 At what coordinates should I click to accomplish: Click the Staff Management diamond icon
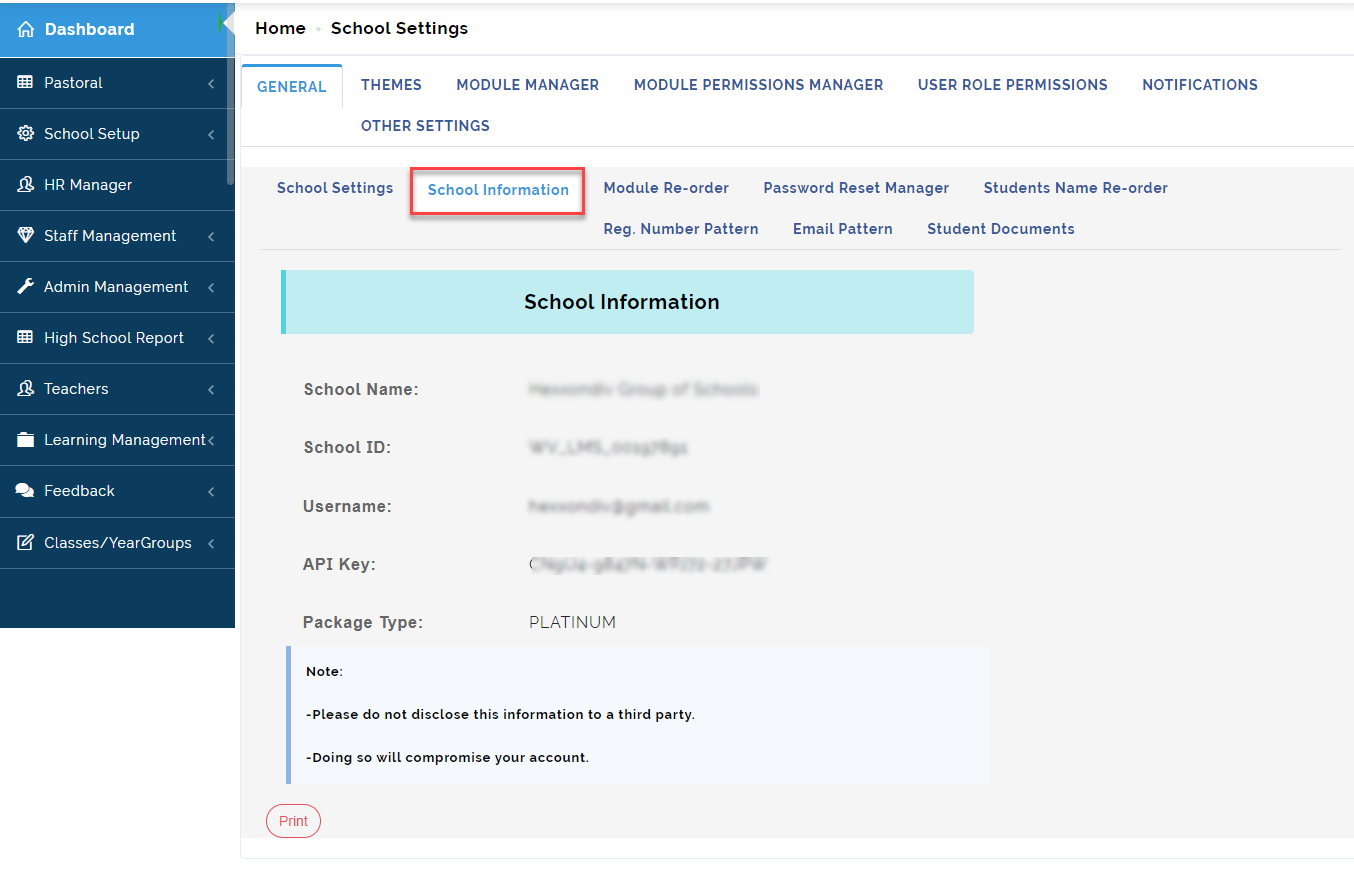[x=26, y=236]
